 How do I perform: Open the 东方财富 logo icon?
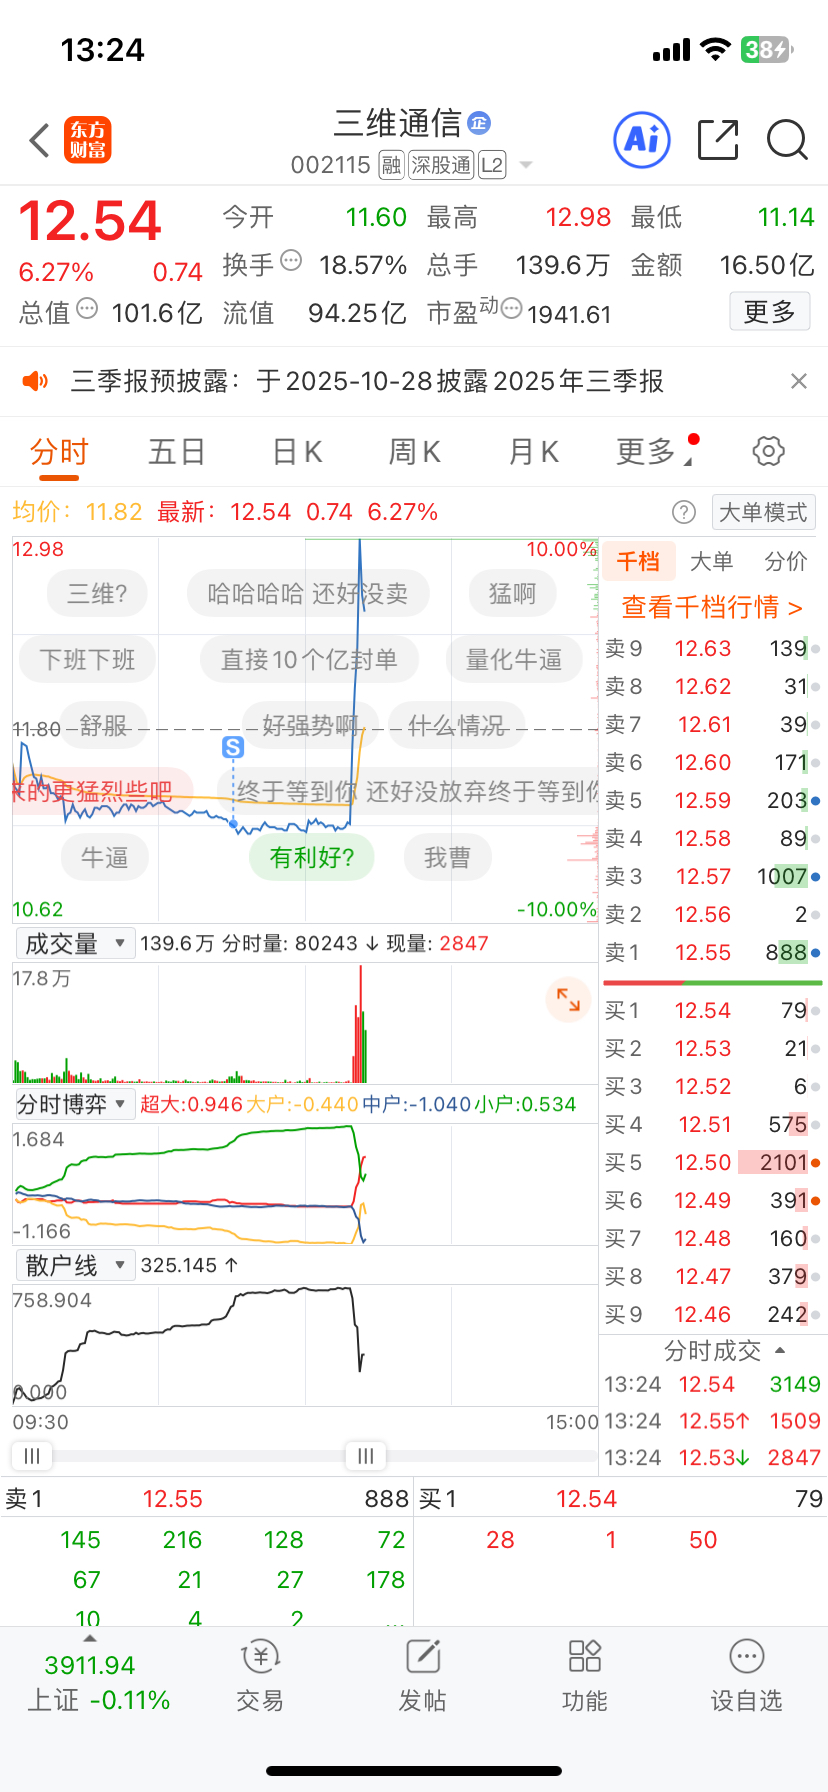(88, 140)
